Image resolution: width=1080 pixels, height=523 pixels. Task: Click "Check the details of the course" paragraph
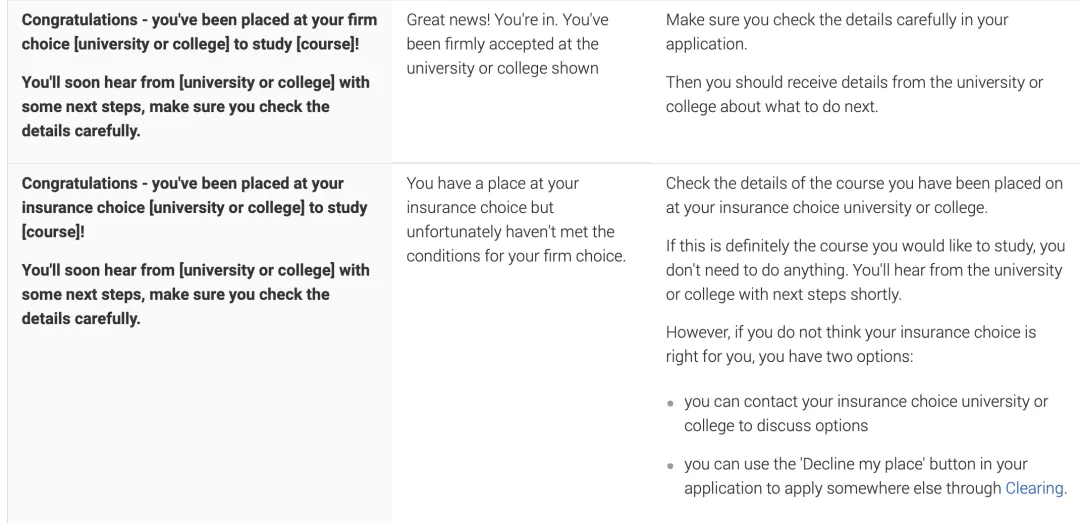(864, 196)
